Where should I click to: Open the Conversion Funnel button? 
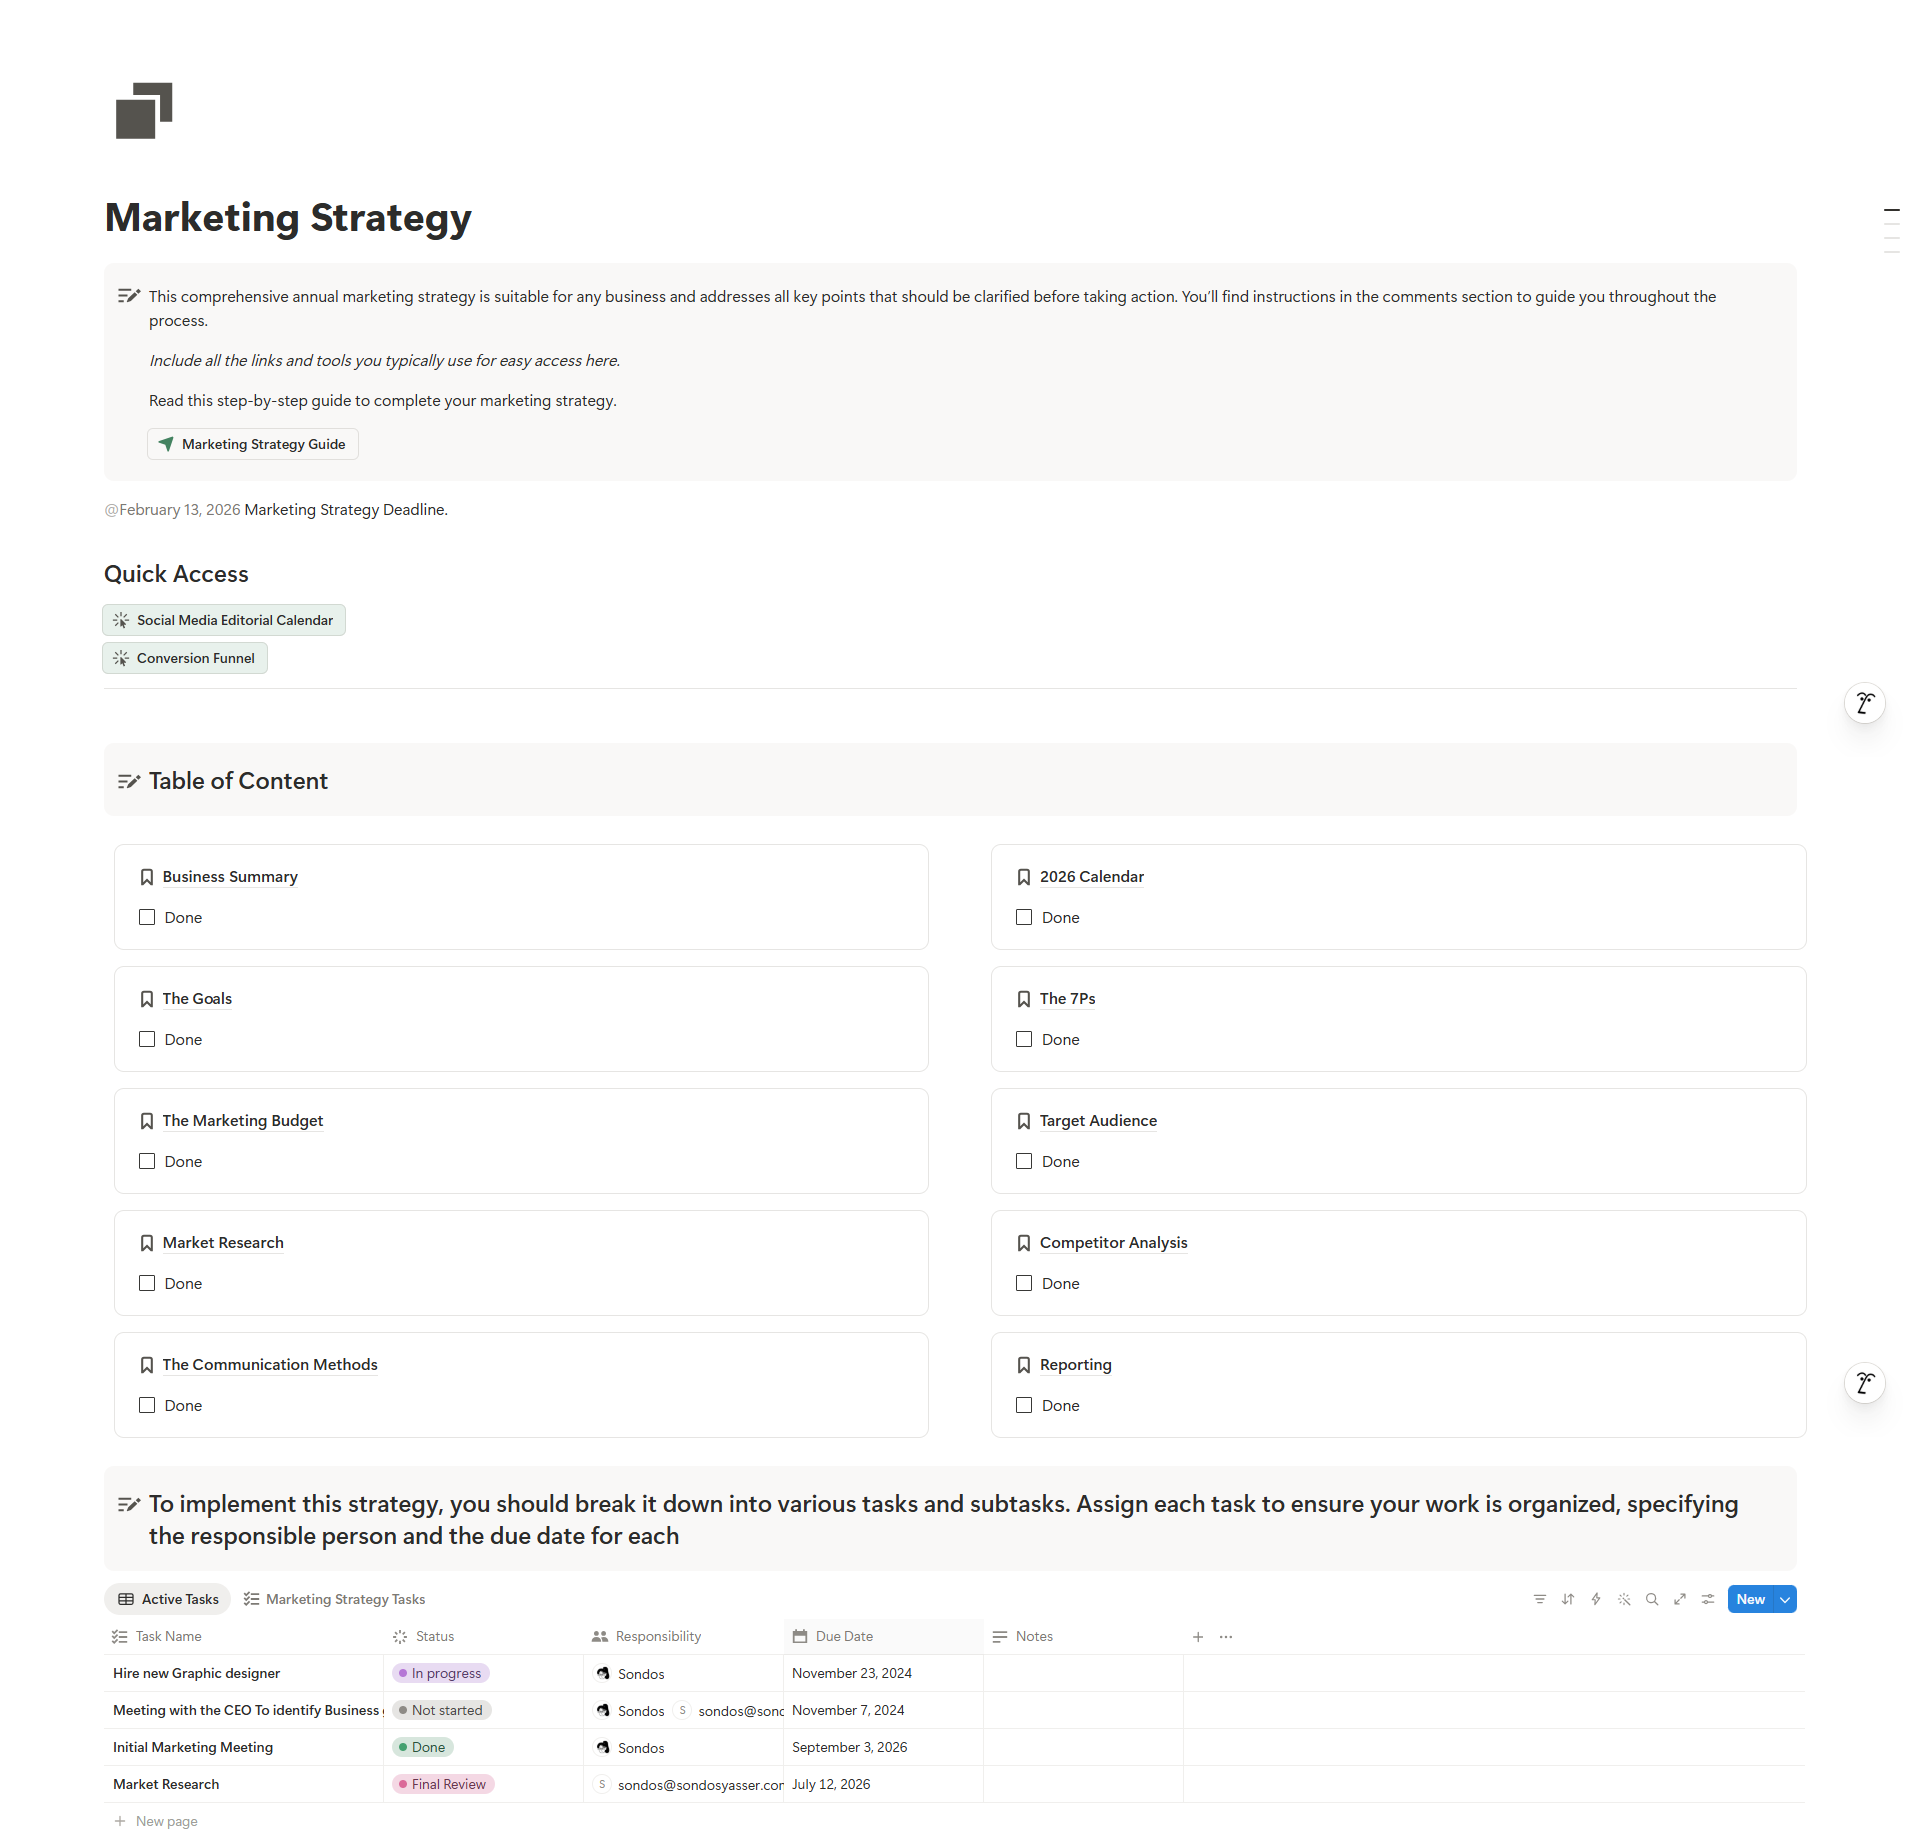[x=185, y=658]
